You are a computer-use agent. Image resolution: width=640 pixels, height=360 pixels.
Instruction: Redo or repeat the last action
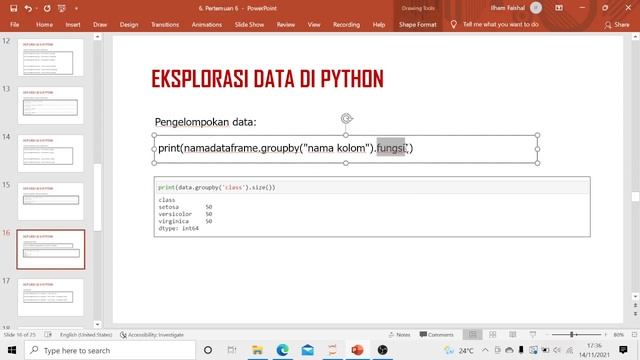pyautogui.click(x=47, y=8)
